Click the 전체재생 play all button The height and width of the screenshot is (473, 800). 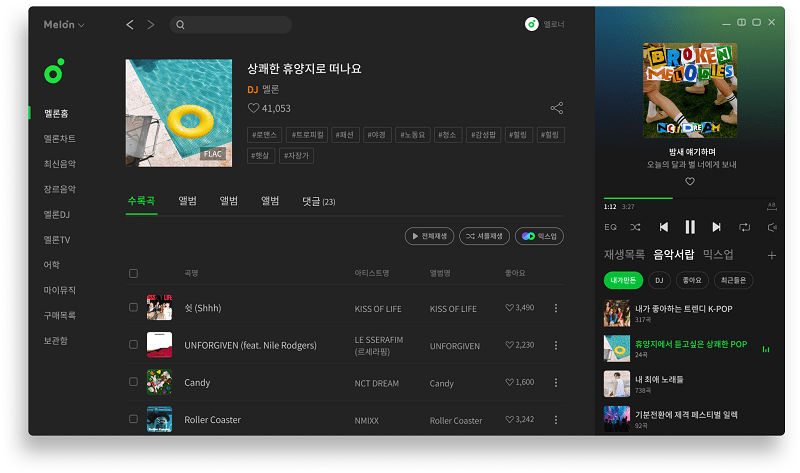(x=429, y=236)
